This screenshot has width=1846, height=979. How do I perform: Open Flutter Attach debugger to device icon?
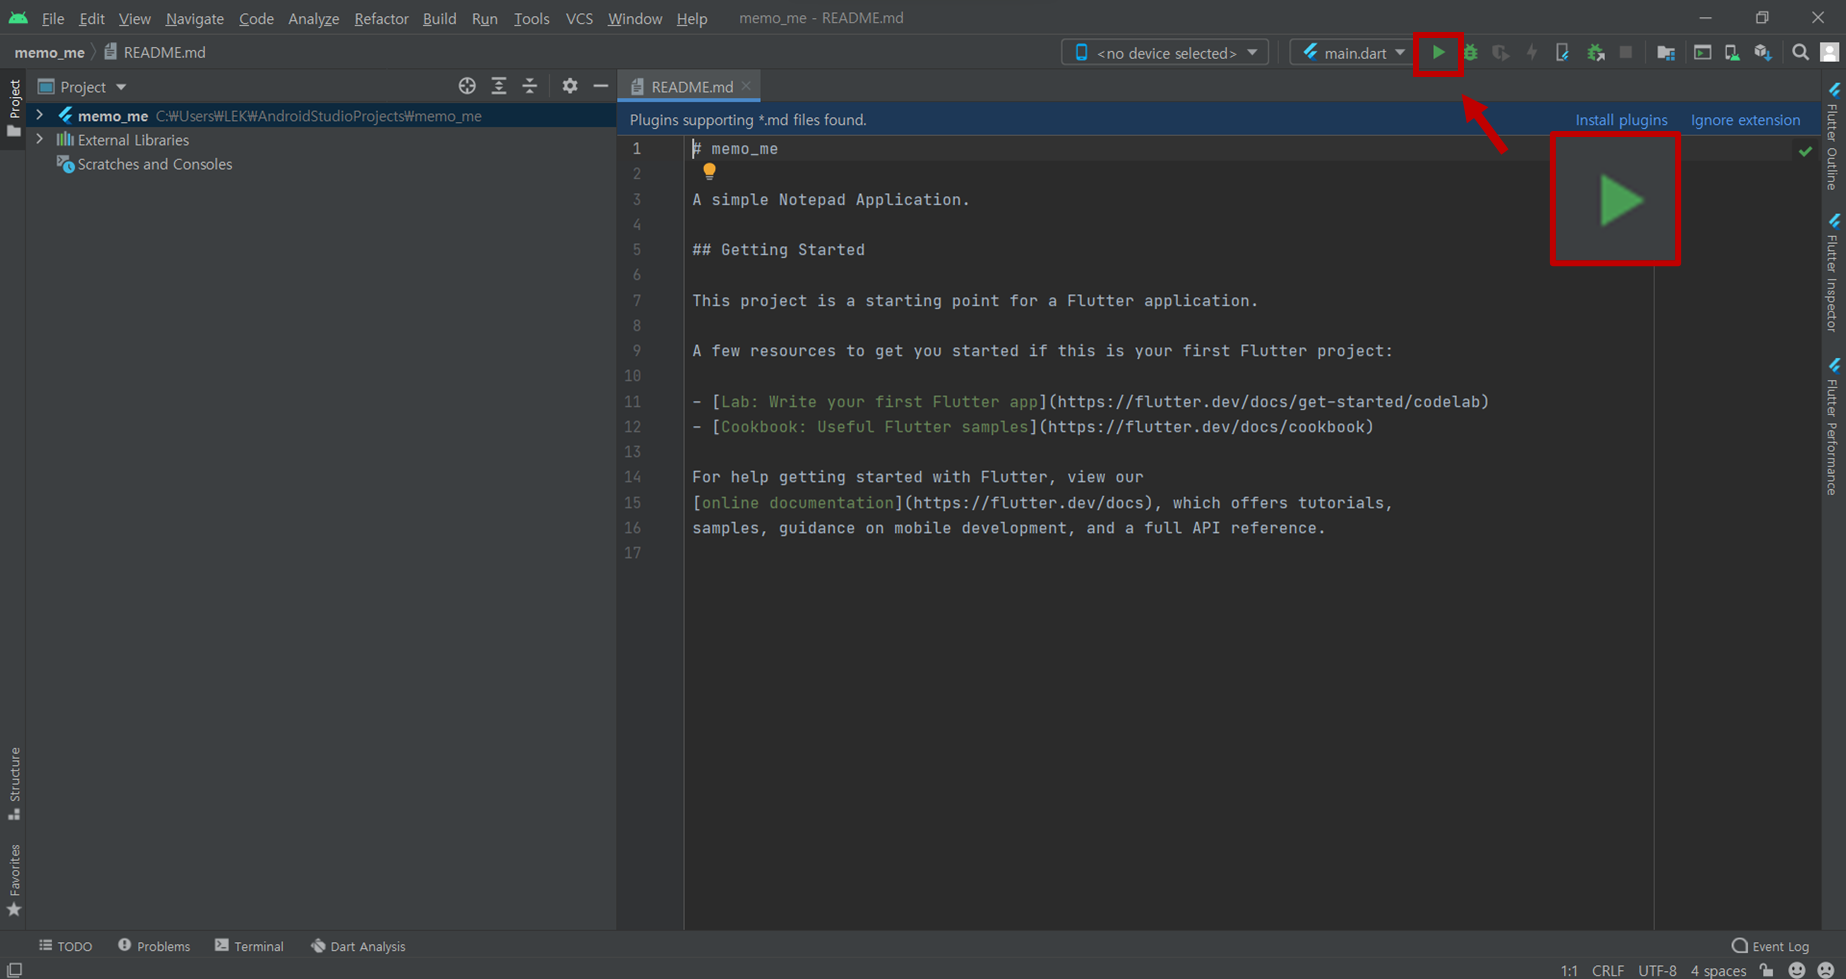[1562, 52]
